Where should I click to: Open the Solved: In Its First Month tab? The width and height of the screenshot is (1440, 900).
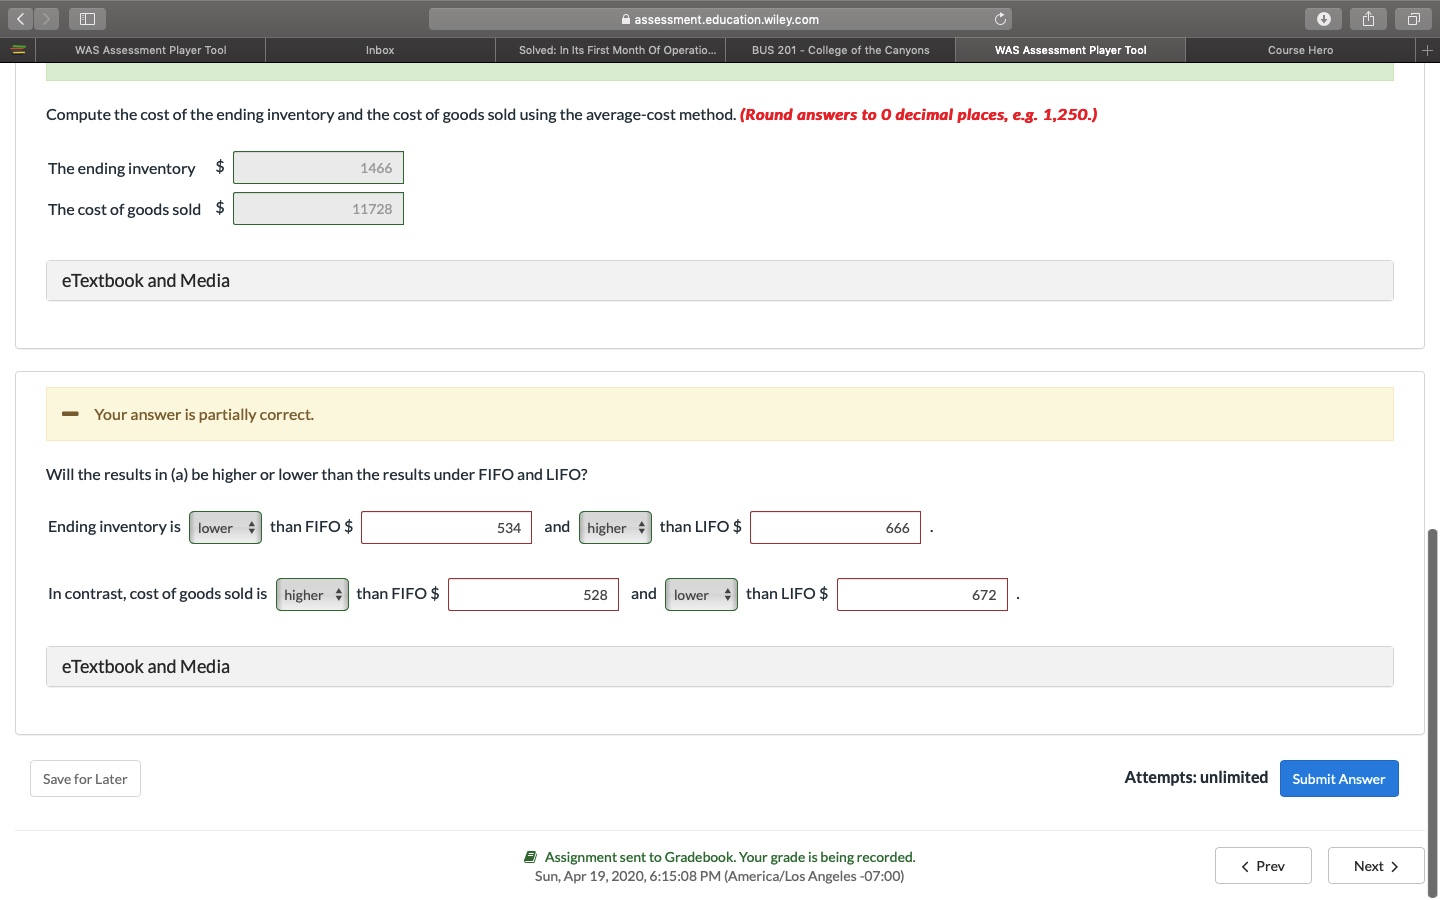pyautogui.click(x=610, y=50)
